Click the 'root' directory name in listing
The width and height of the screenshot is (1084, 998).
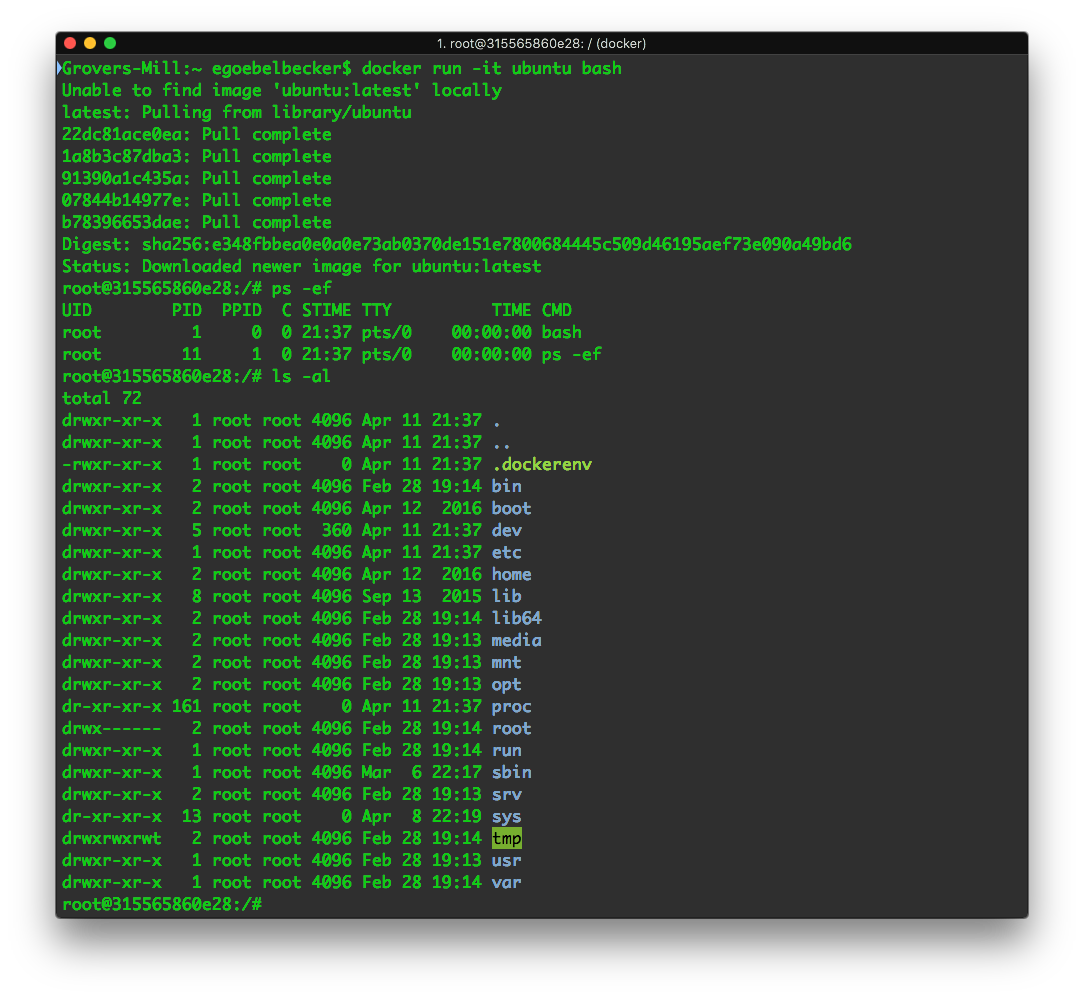tap(512, 728)
